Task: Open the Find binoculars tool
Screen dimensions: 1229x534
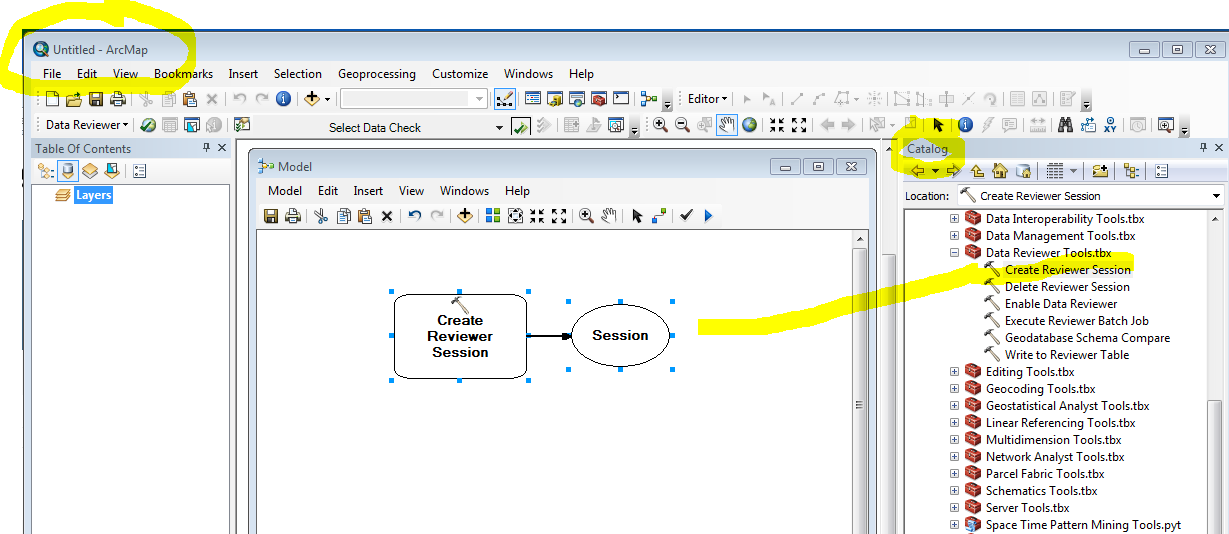Action: pos(1065,125)
